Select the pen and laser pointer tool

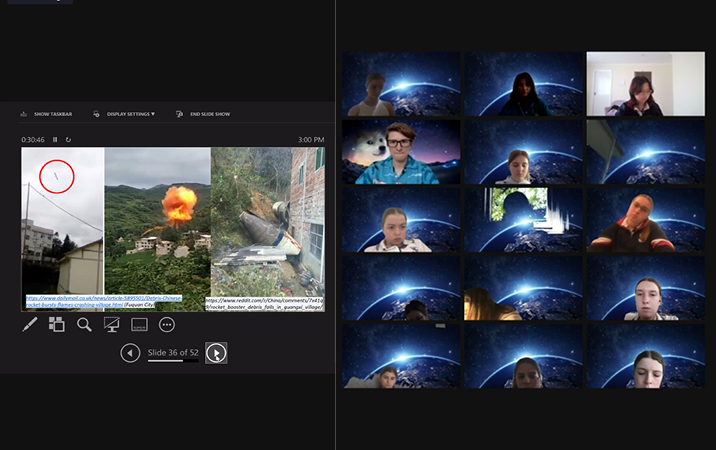[x=30, y=325]
